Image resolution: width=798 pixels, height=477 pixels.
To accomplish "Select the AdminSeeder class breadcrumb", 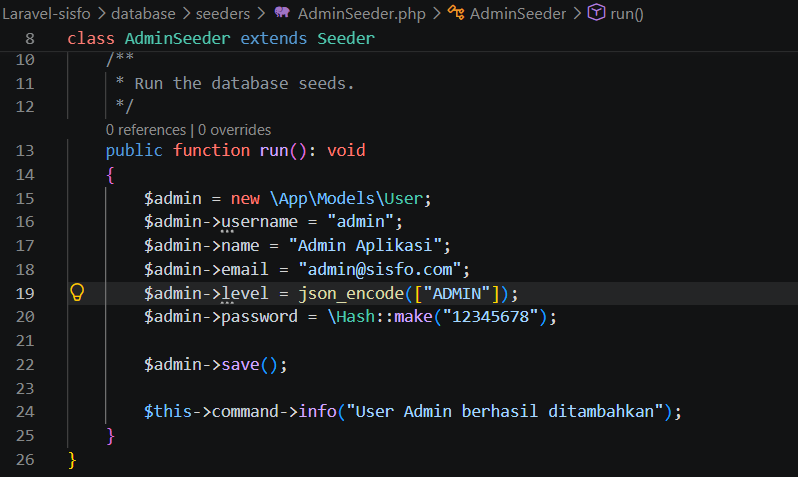I will (x=518, y=14).
